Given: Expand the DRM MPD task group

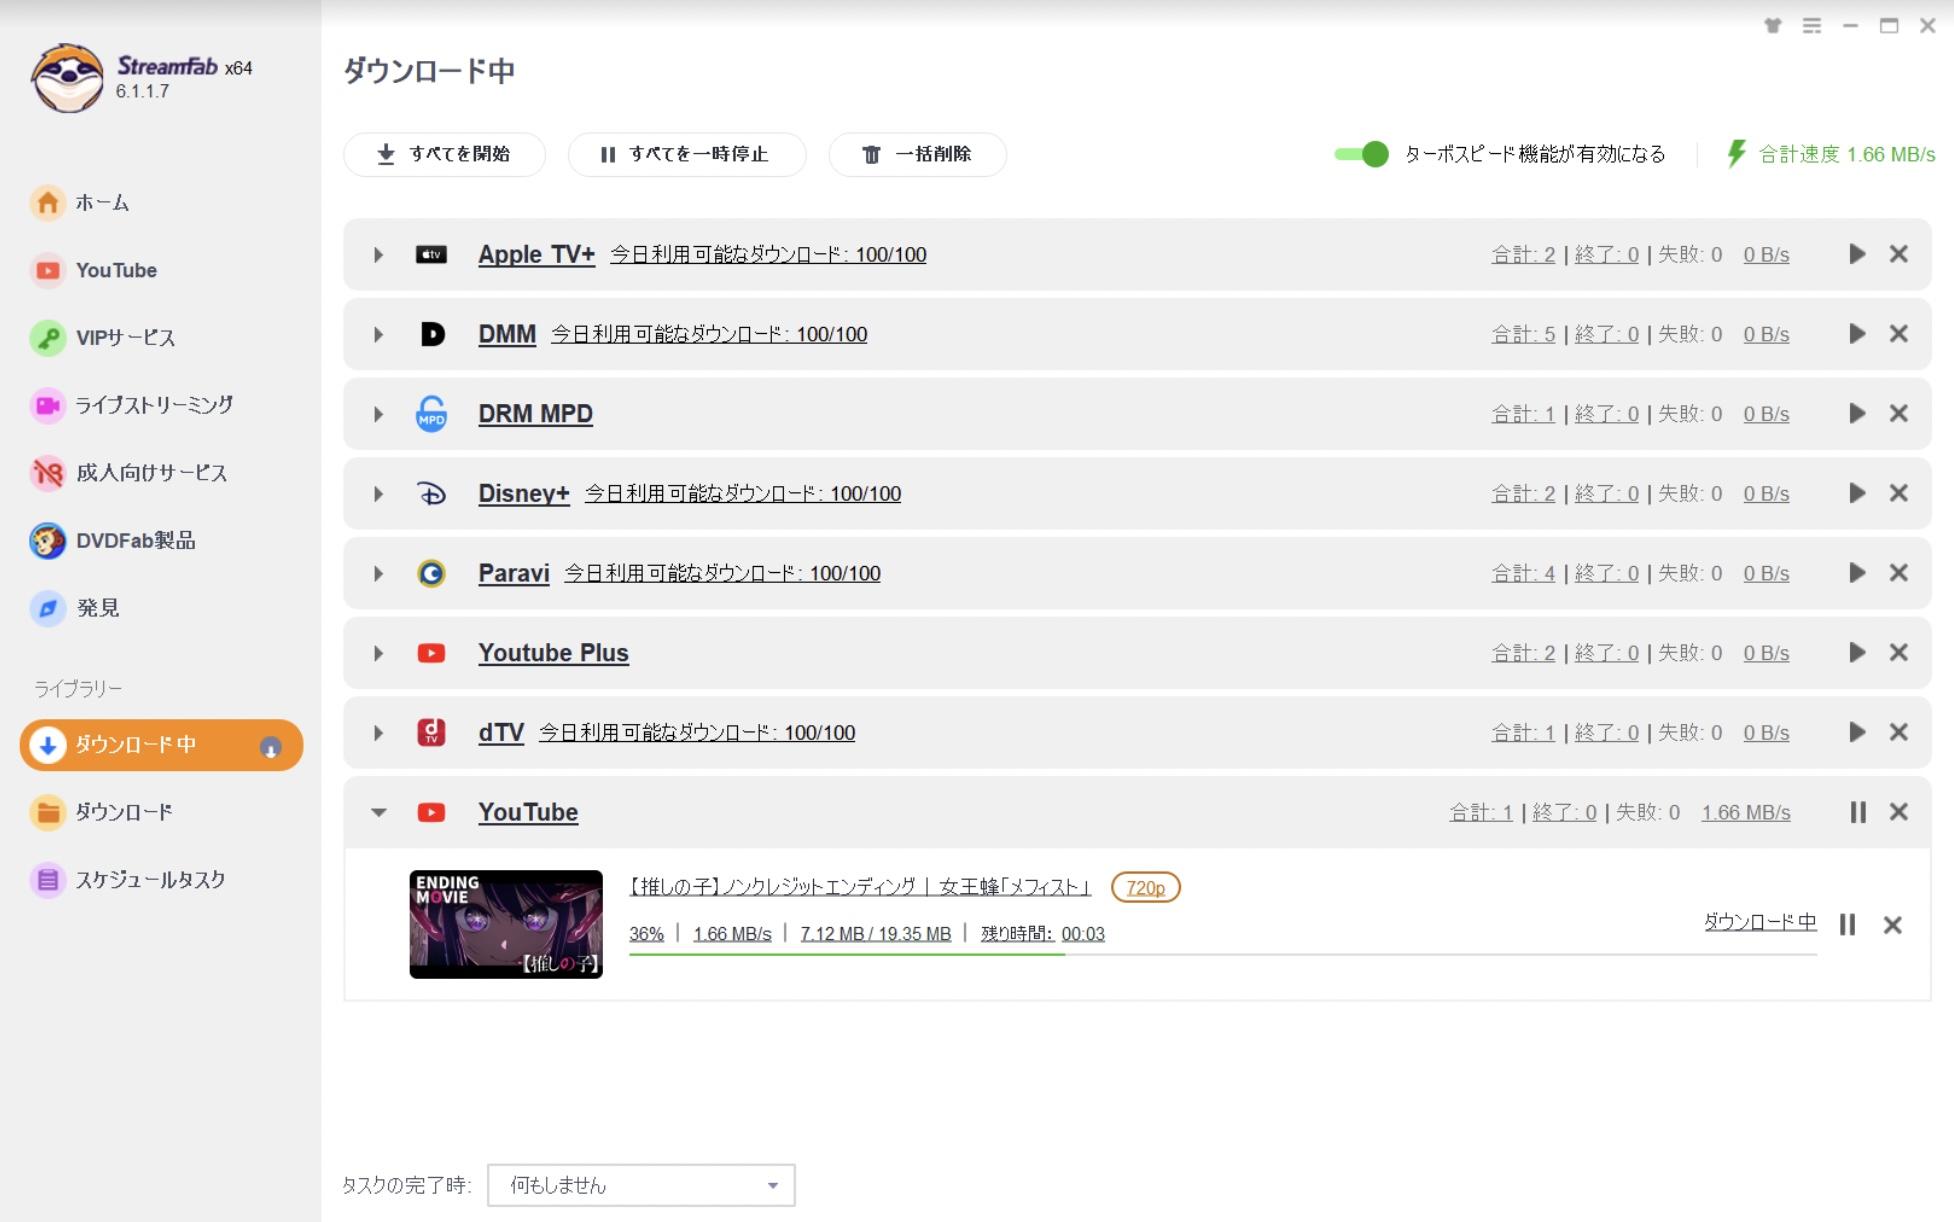Looking at the screenshot, I should point(378,414).
